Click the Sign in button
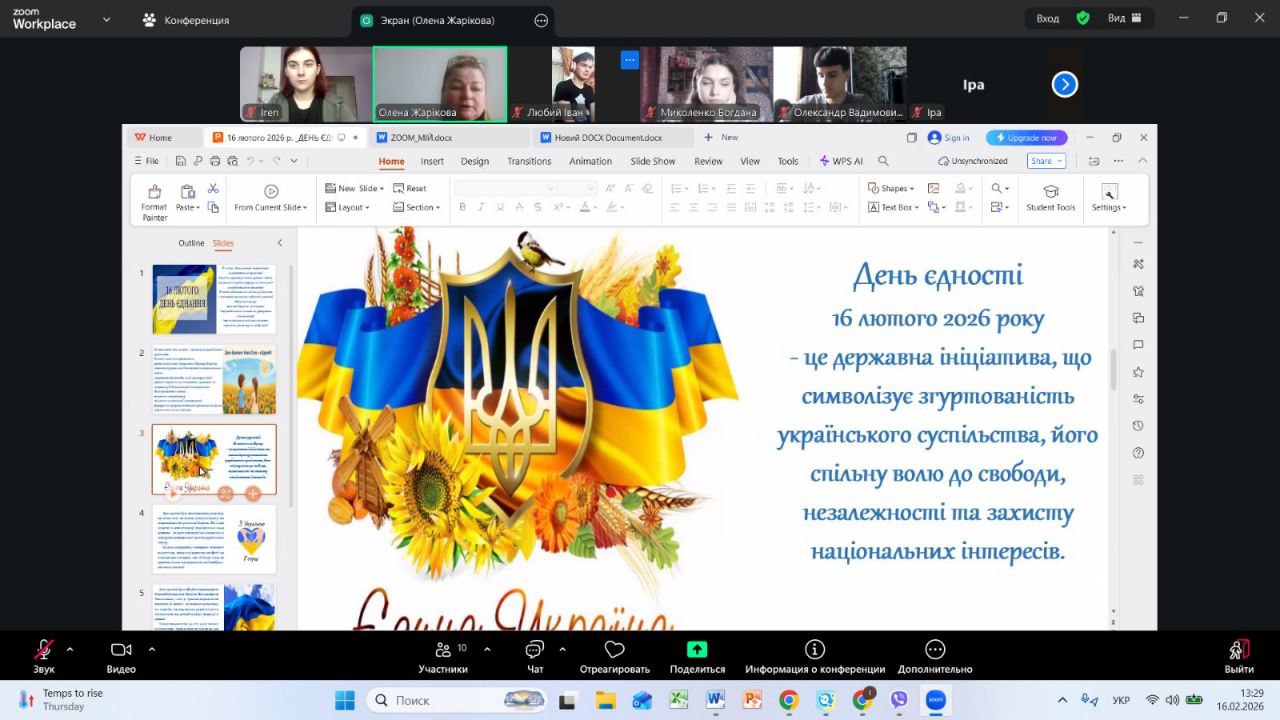Screen dimensions: 1280x720 pos(949,138)
